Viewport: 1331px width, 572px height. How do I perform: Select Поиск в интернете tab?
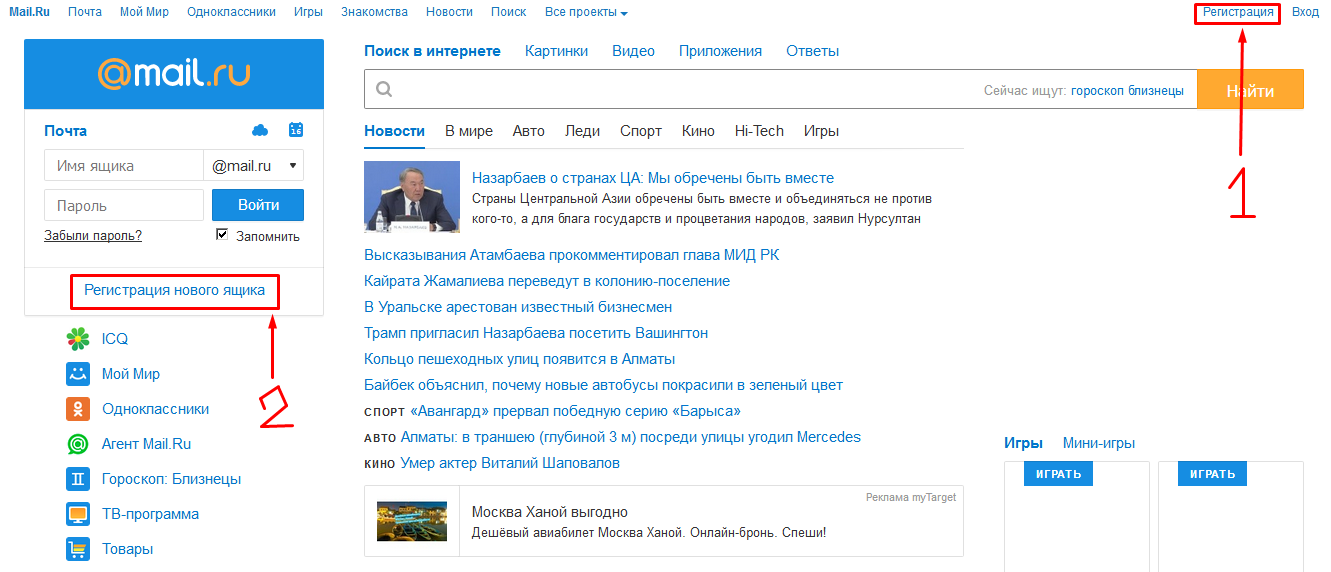pyautogui.click(x=432, y=51)
